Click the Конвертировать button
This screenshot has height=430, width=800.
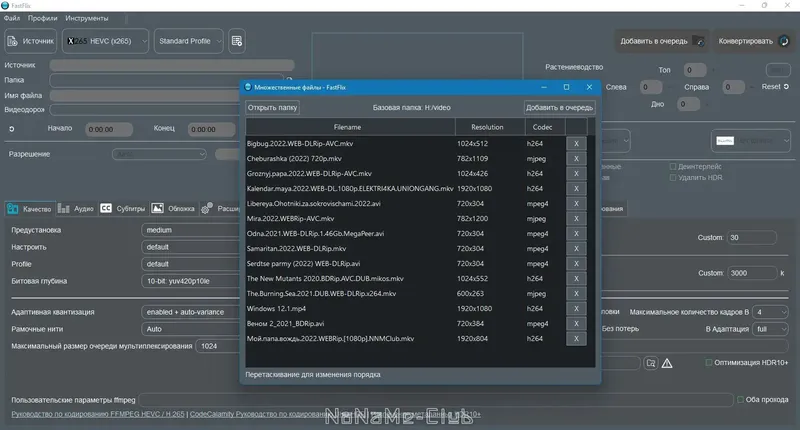(753, 41)
